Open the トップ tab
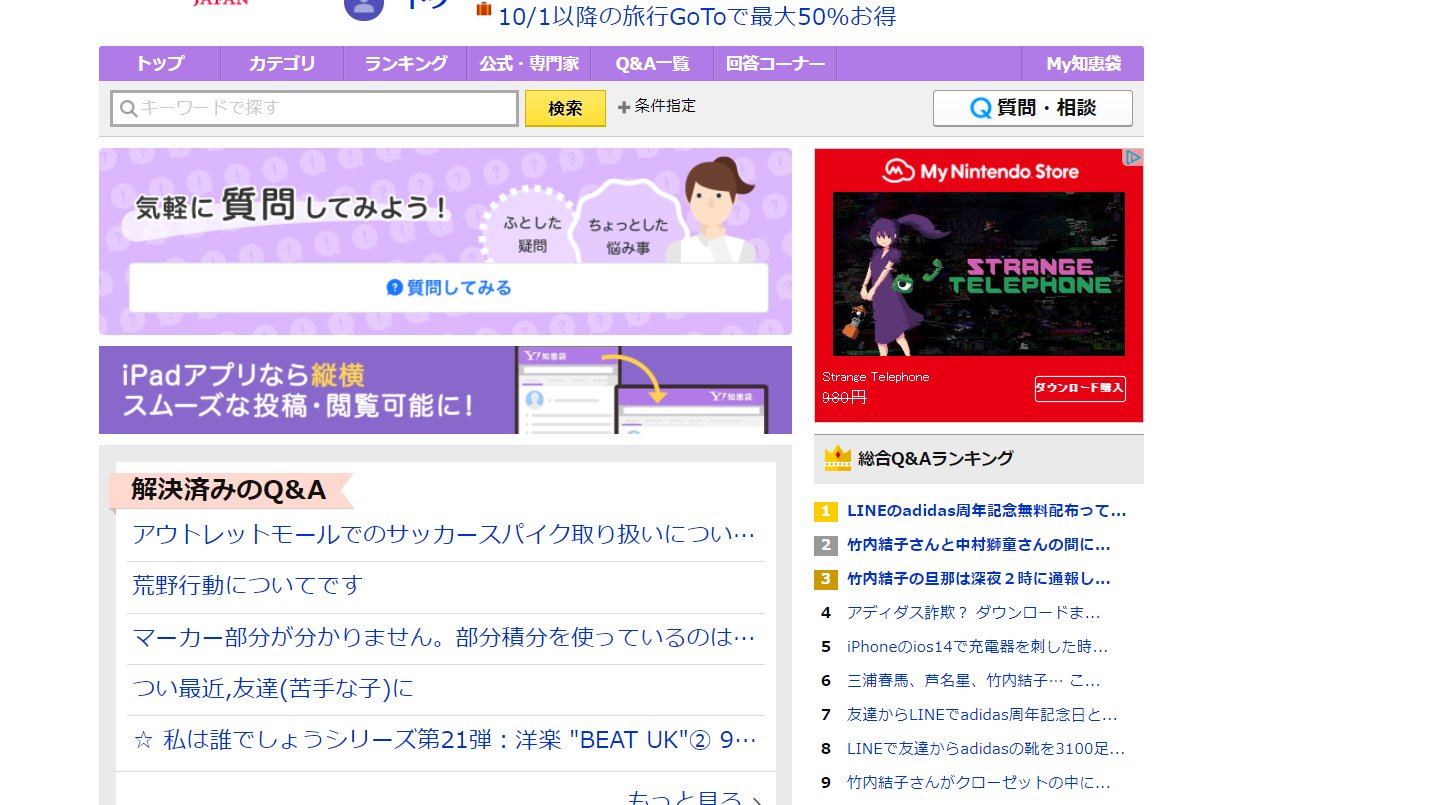The height and width of the screenshot is (805, 1431). pyautogui.click(x=160, y=64)
